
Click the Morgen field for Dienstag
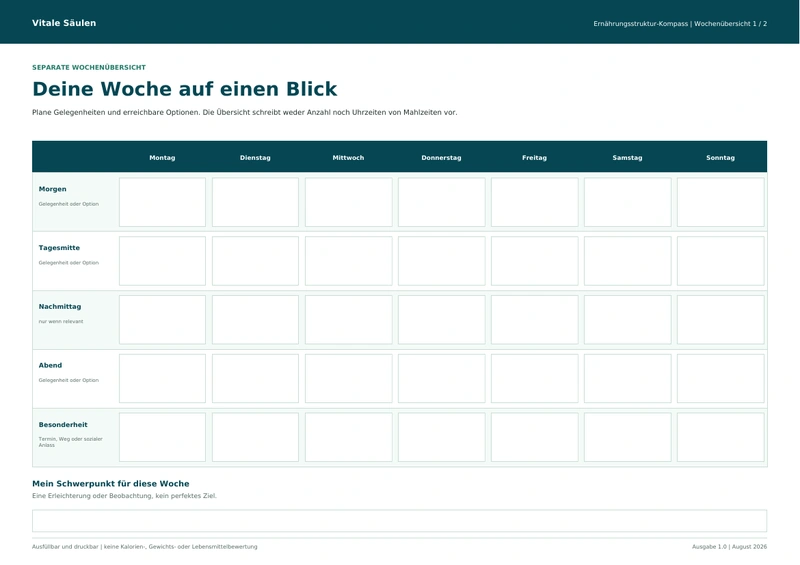255,202
